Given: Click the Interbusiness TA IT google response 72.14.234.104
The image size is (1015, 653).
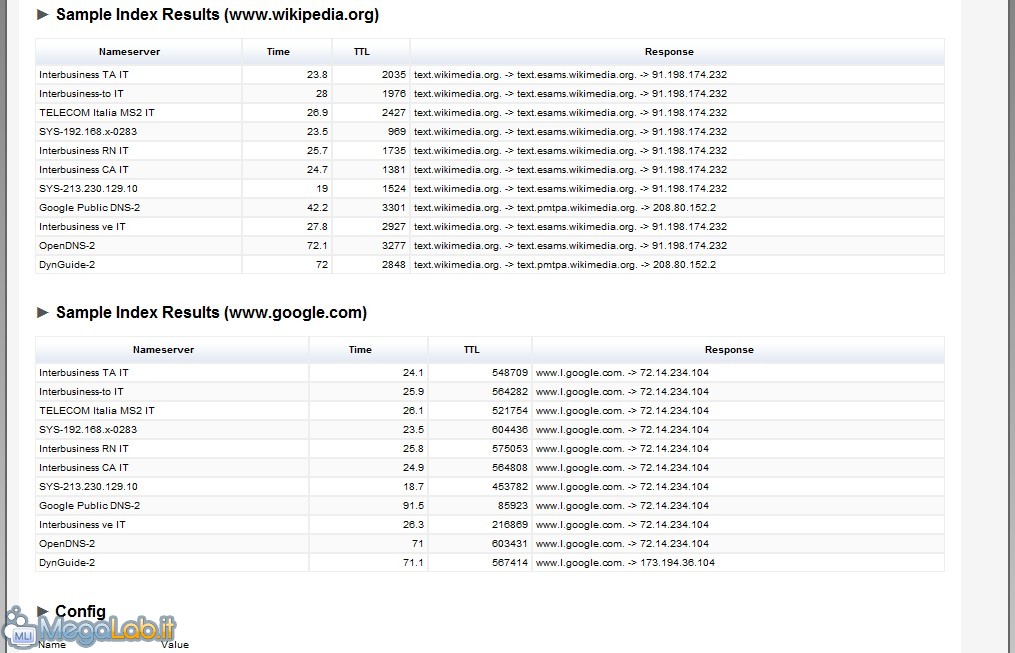Looking at the screenshot, I should 675,373.
